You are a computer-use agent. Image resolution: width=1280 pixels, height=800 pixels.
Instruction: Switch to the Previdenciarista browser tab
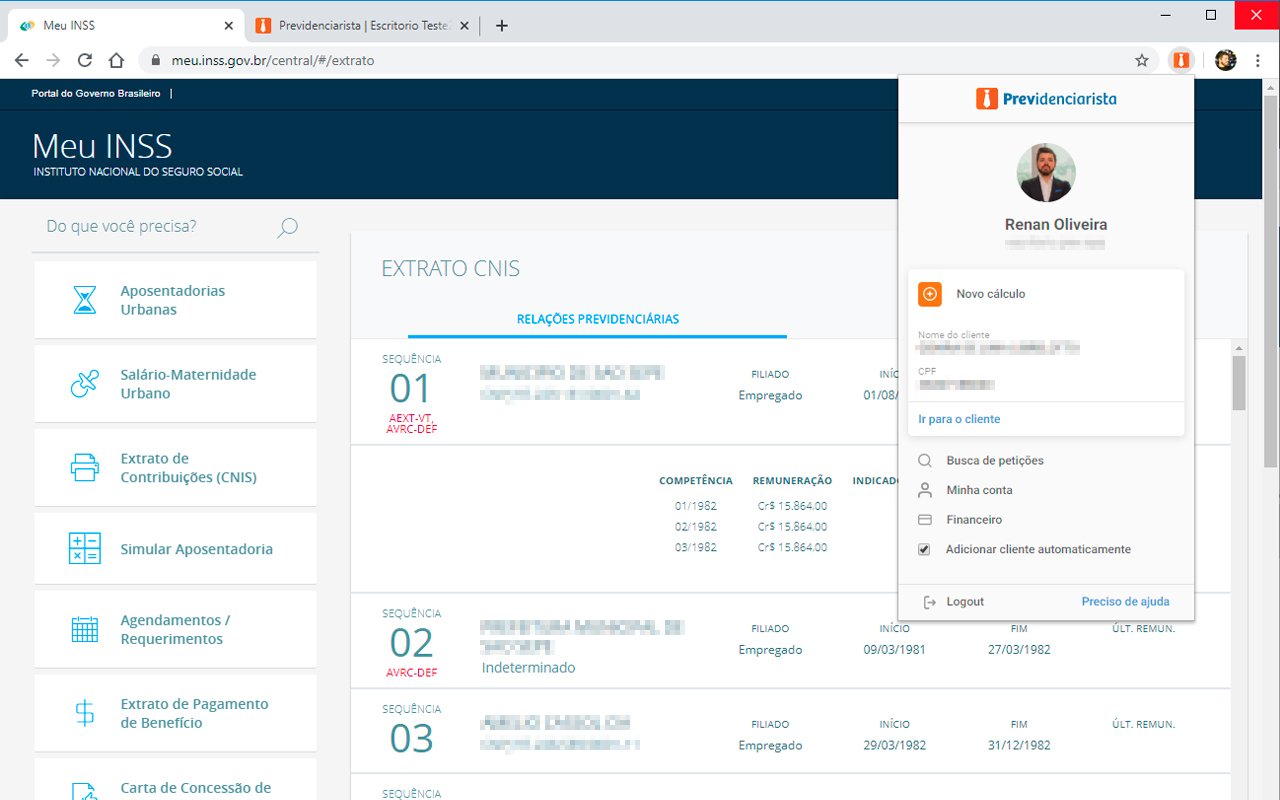pyautogui.click(x=363, y=26)
